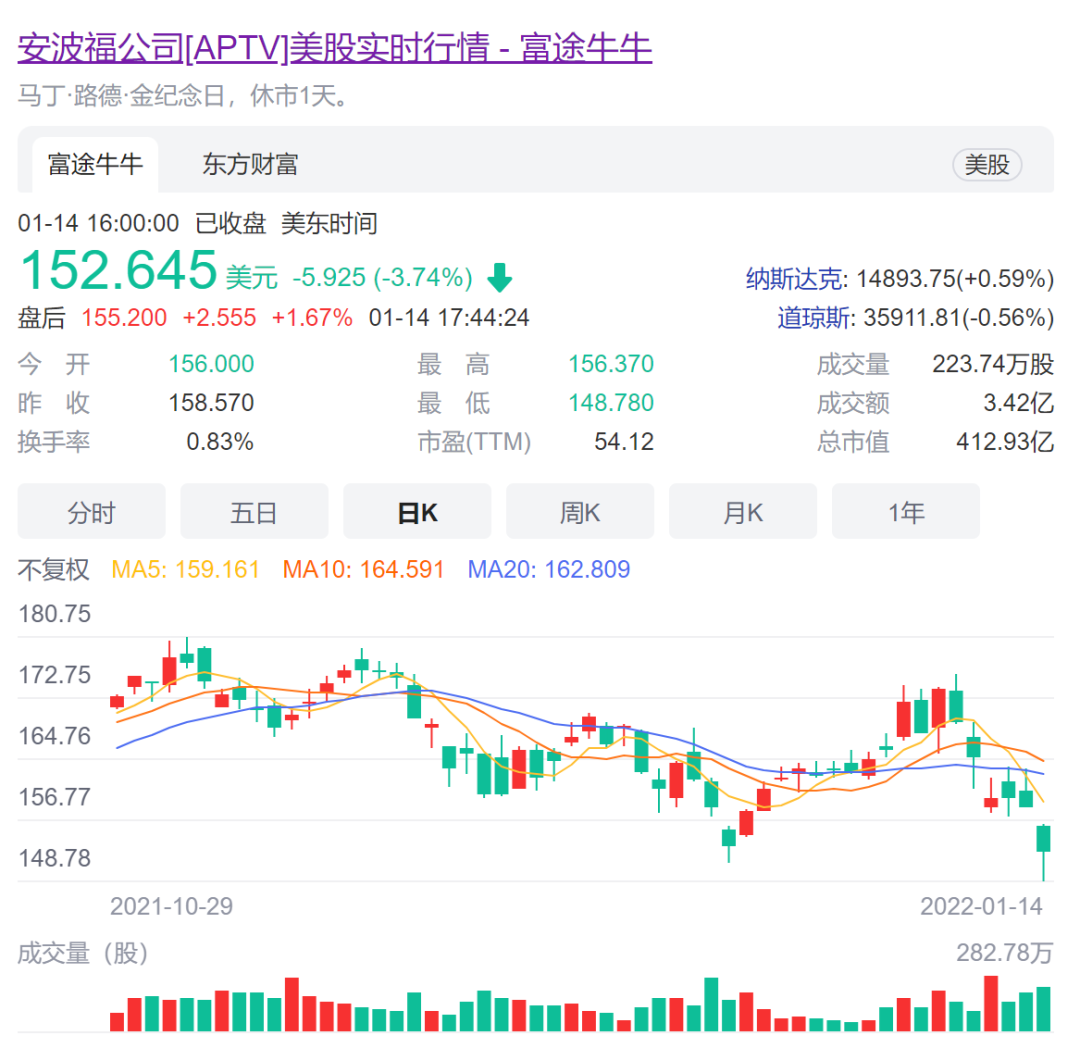Select the 分时 chart view
The image size is (1080, 1048).
click(90, 511)
